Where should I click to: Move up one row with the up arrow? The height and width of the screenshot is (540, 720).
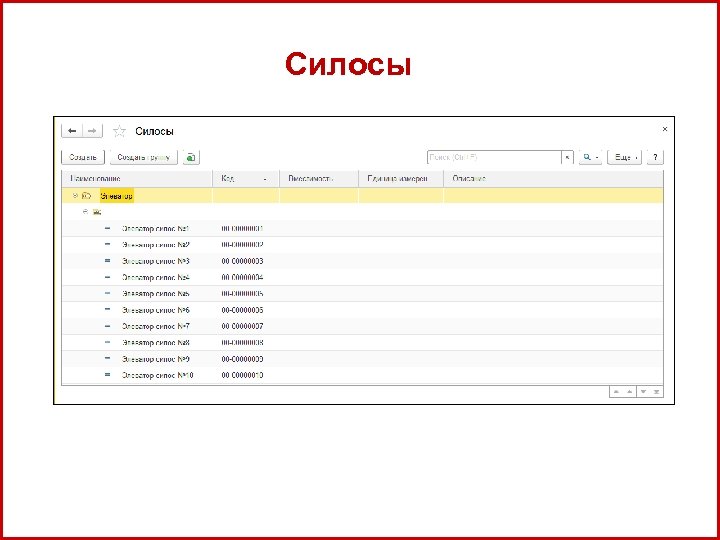tap(630, 392)
